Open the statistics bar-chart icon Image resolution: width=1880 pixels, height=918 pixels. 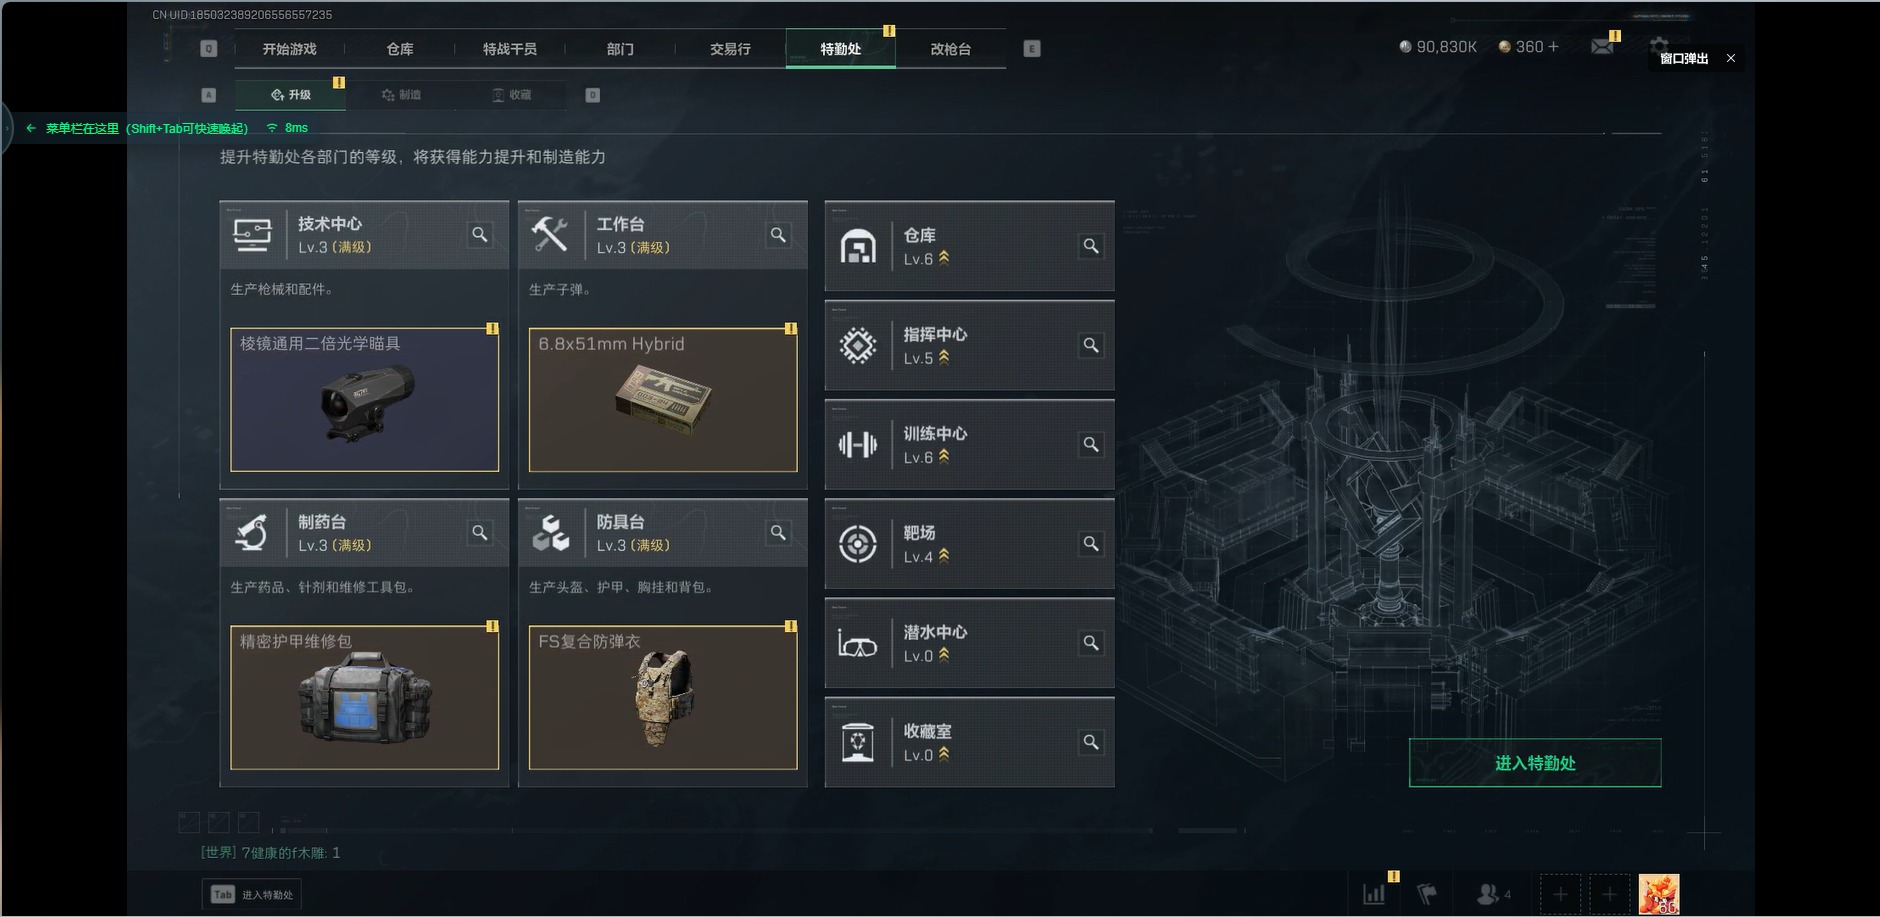(x=1375, y=894)
